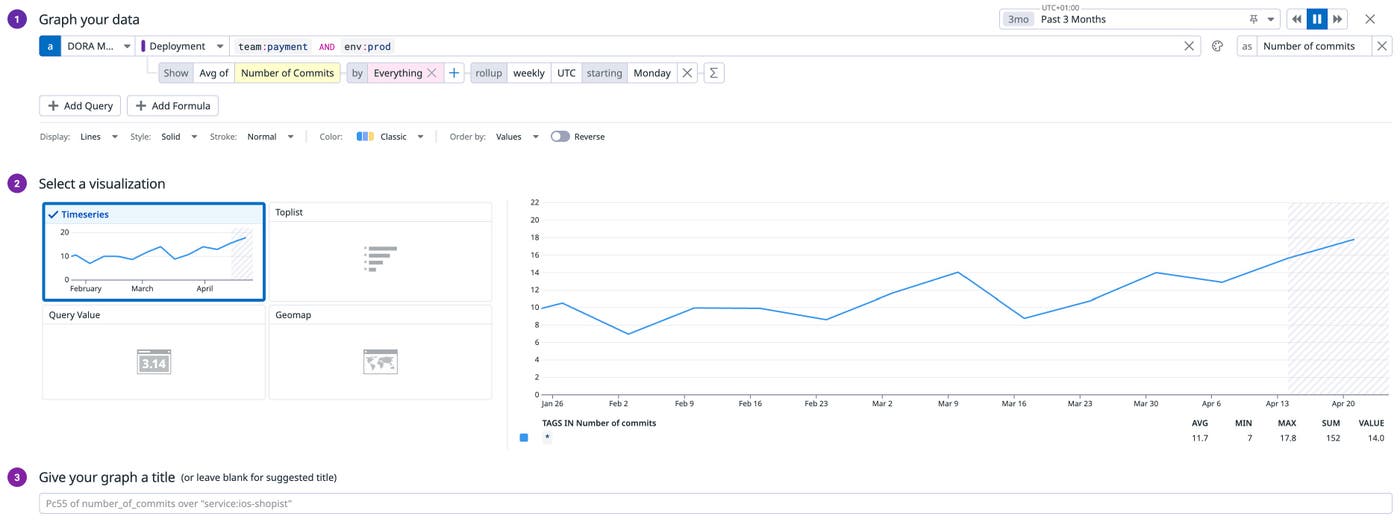Select the Toplist visualization
Image resolution: width=1400 pixels, height=525 pixels.
[x=380, y=252]
